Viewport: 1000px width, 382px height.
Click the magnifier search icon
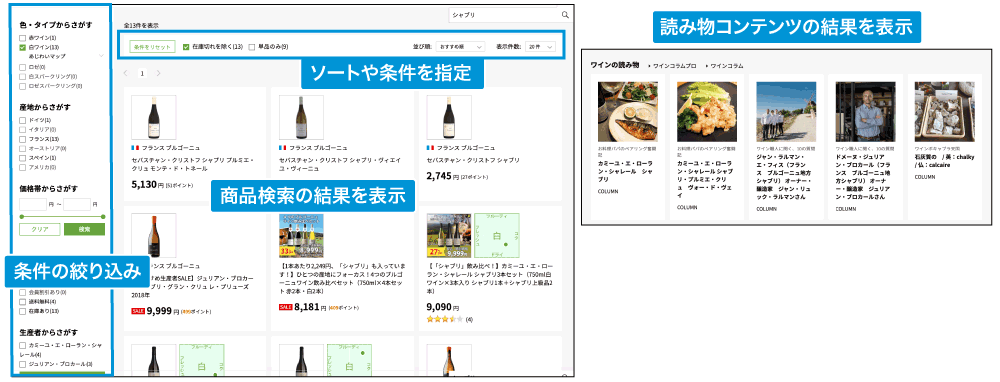(x=565, y=15)
